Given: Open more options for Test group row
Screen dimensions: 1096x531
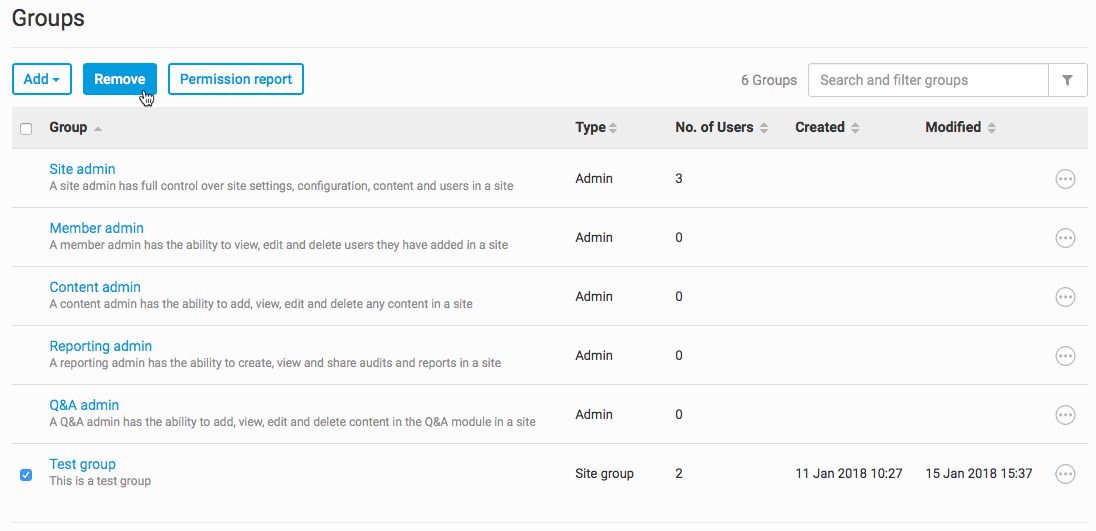Looking at the screenshot, I should click(x=1065, y=474).
